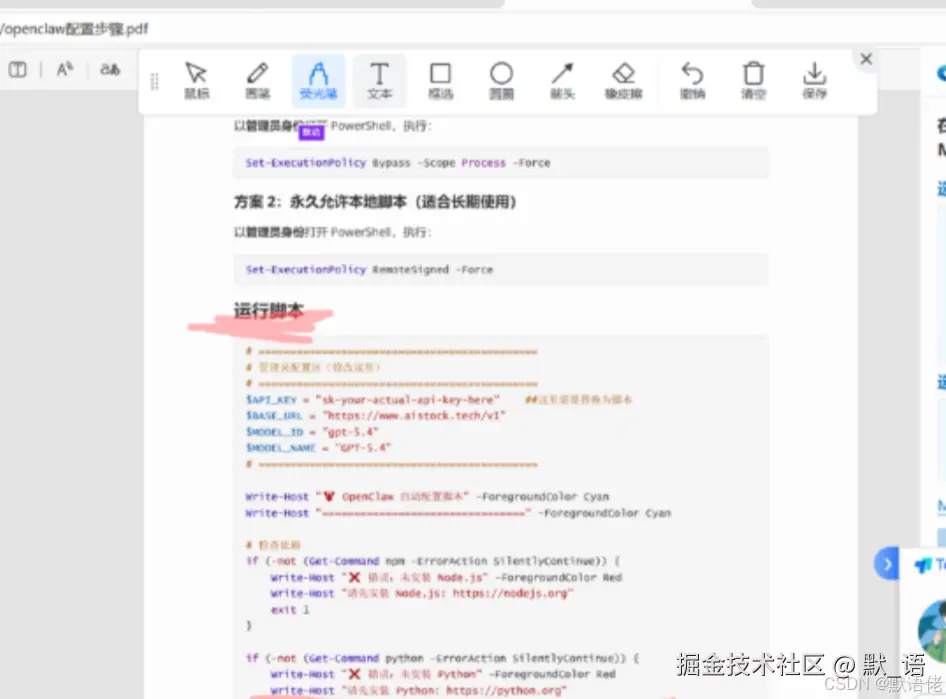Click the 运行脚本 heading
The height and width of the screenshot is (699, 946).
(268, 311)
